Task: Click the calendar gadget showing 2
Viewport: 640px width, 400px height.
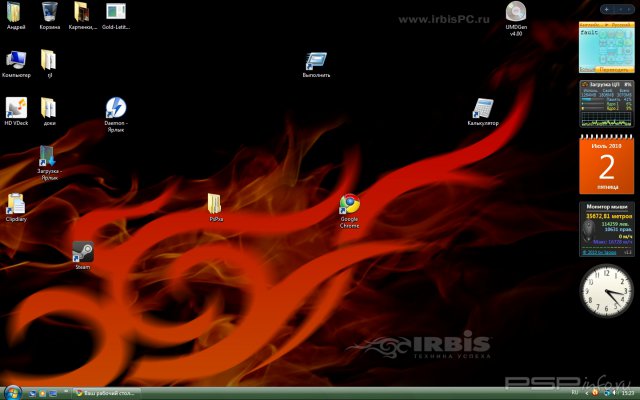Action: tap(606, 165)
